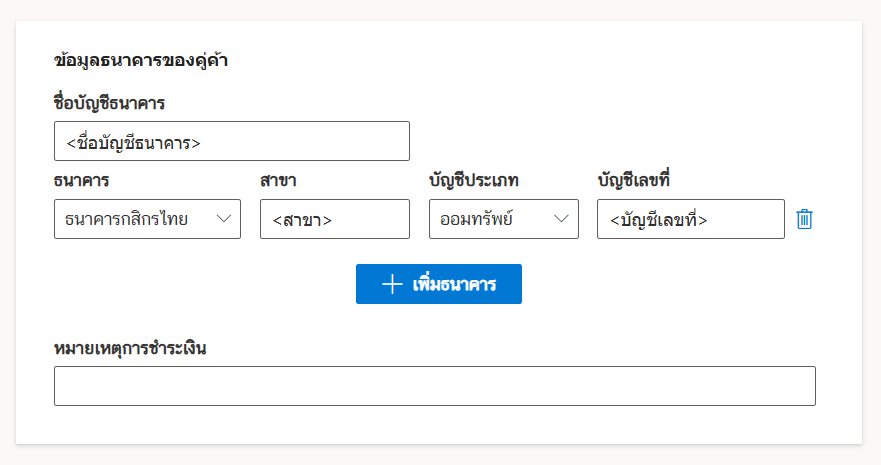
Task: Click the plus icon on เพิ่มธนาคาร button
Action: [392, 284]
